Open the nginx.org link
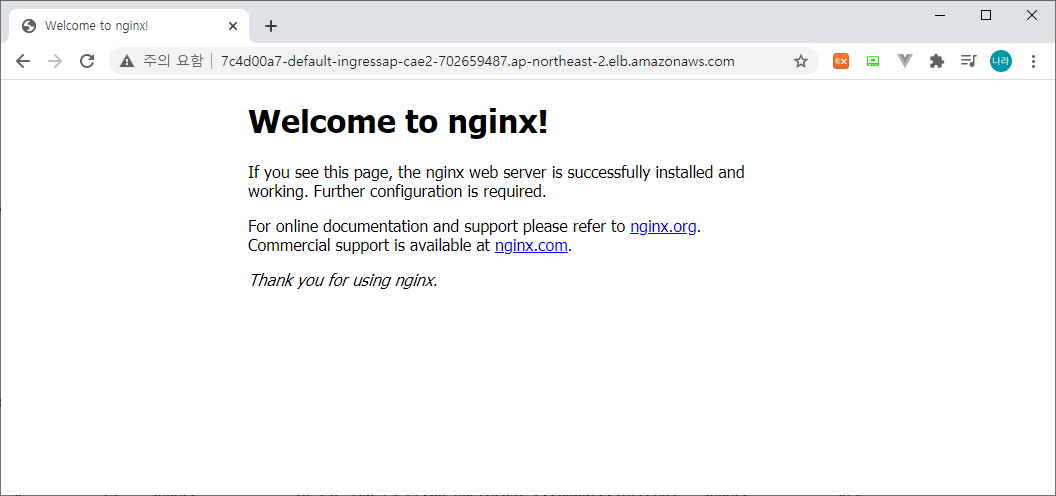 [663, 226]
